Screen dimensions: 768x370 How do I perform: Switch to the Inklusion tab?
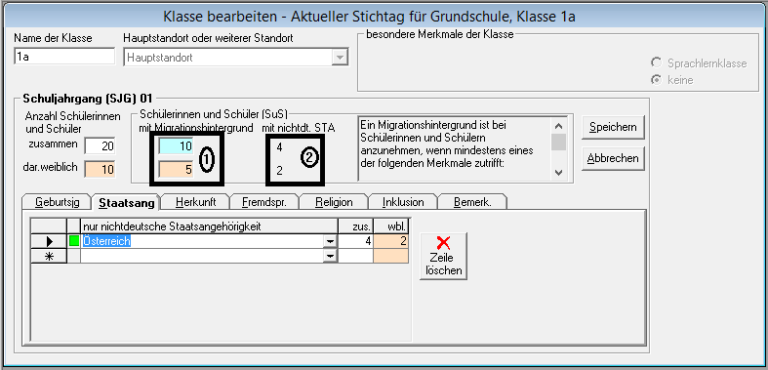click(403, 202)
